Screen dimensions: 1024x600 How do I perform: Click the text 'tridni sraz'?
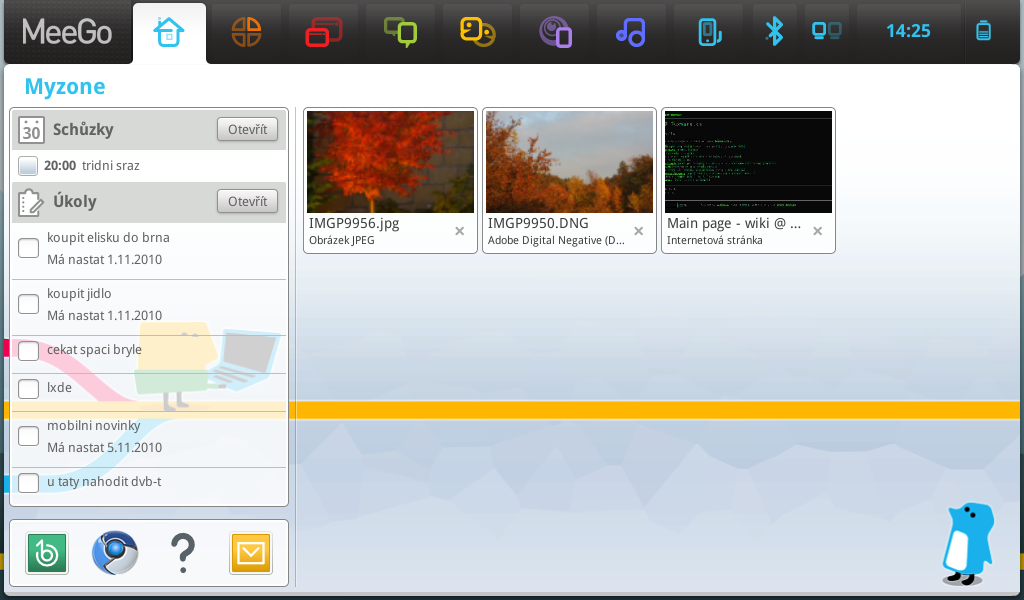click(110, 166)
